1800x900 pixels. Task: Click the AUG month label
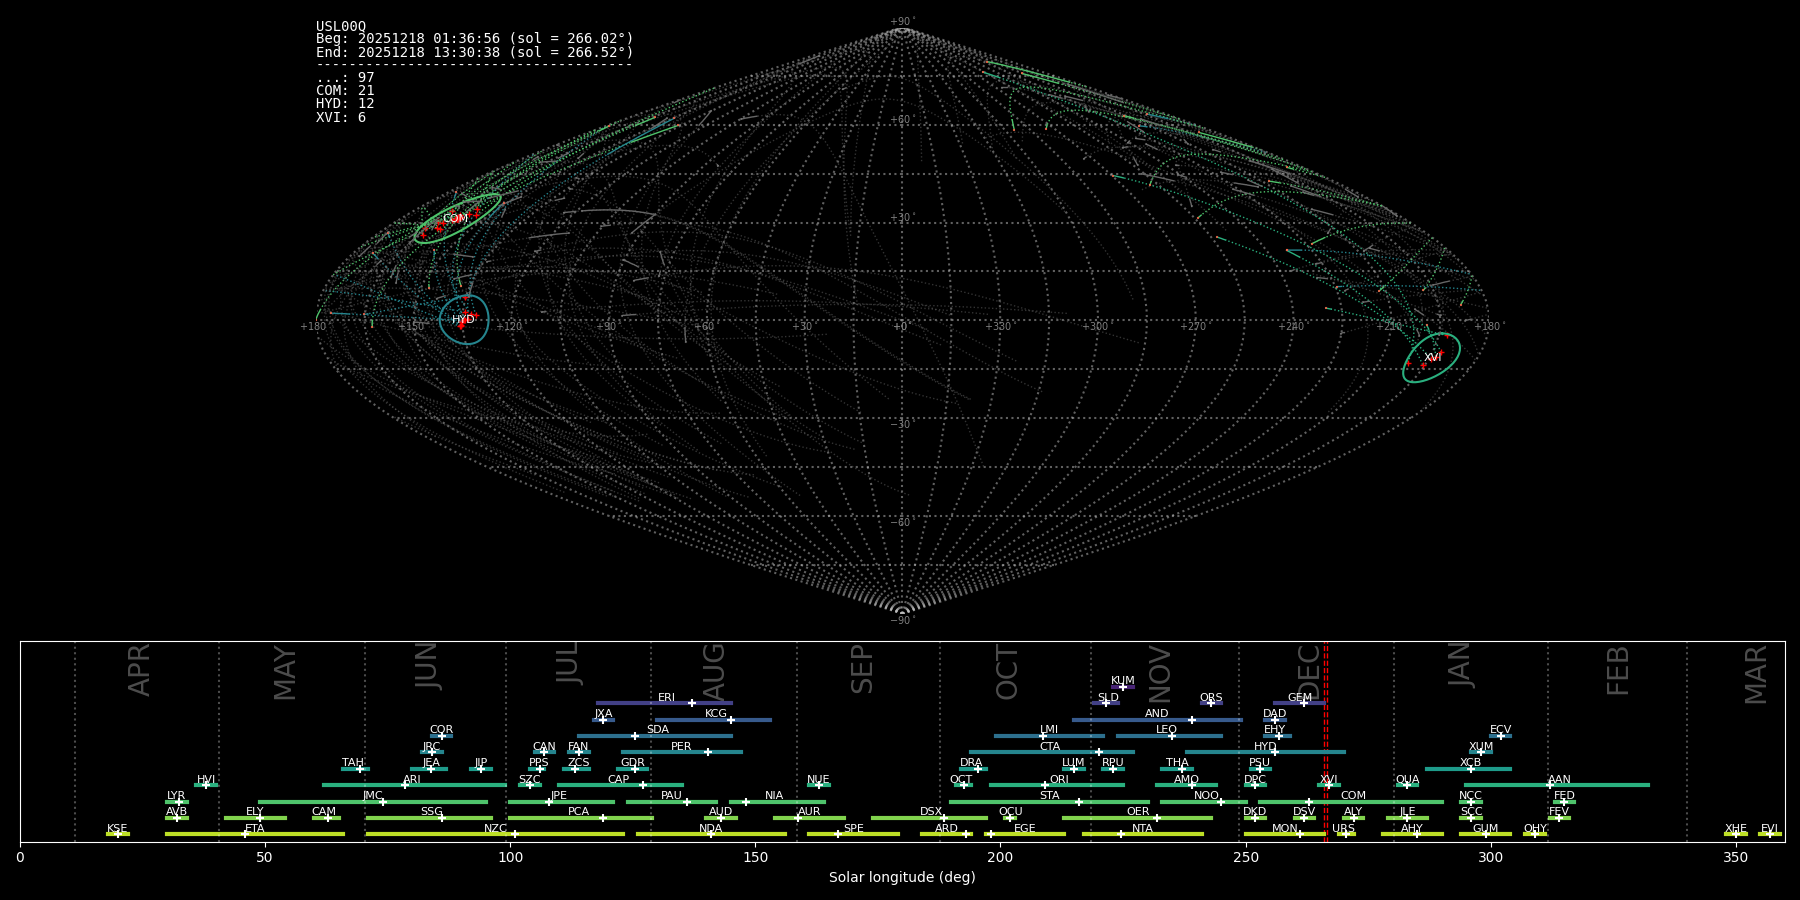coord(714,670)
